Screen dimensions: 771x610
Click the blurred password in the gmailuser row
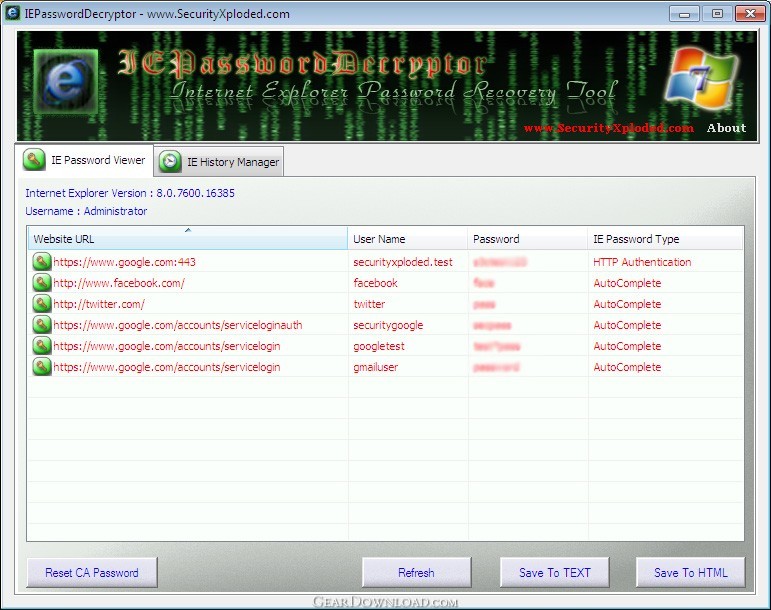496,367
